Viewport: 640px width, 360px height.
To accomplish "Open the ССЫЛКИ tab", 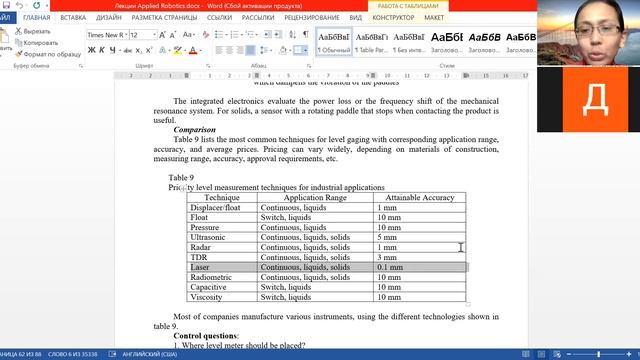I will coord(219,18).
